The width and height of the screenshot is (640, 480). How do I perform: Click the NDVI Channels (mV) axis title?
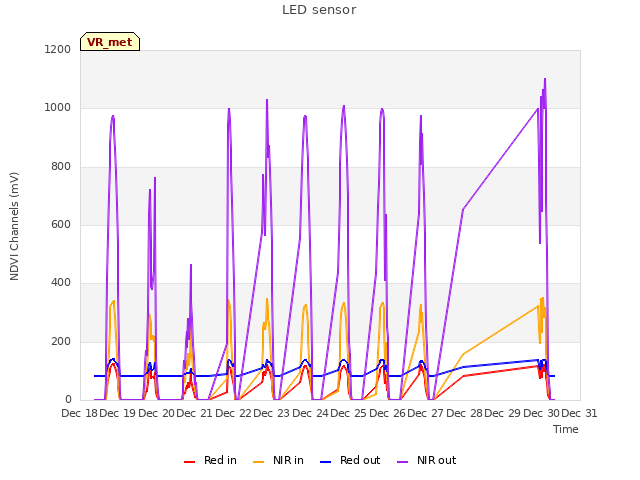coord(14,226)
